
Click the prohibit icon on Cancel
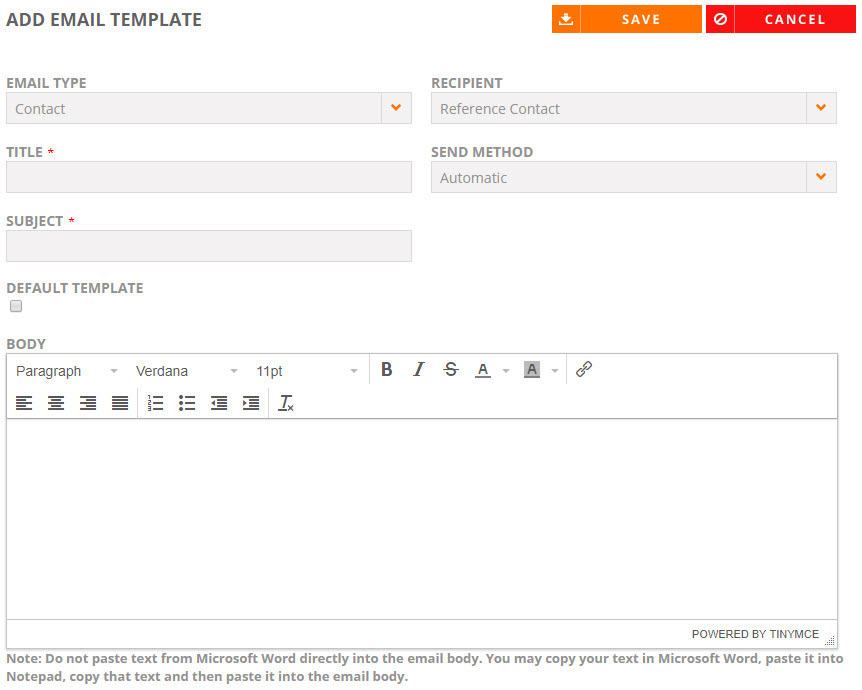[720, 19]
